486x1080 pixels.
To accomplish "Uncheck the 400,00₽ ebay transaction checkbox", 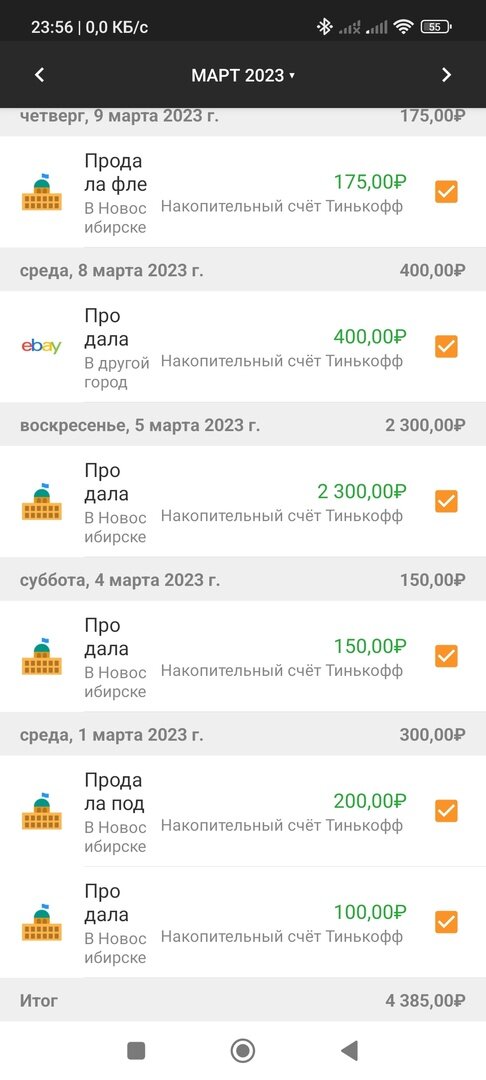I will (446, 346).
